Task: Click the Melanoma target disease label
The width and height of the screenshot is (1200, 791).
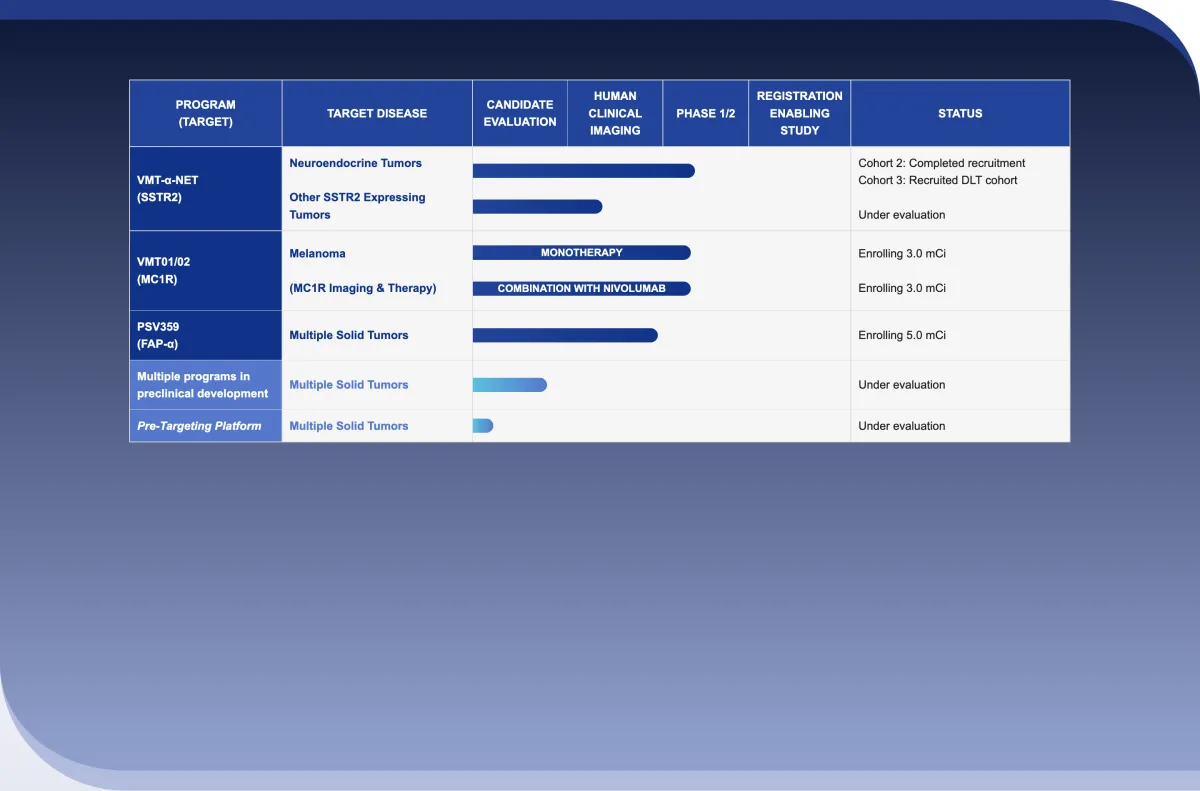Action: pyautogui.click(x=317, y=254)
